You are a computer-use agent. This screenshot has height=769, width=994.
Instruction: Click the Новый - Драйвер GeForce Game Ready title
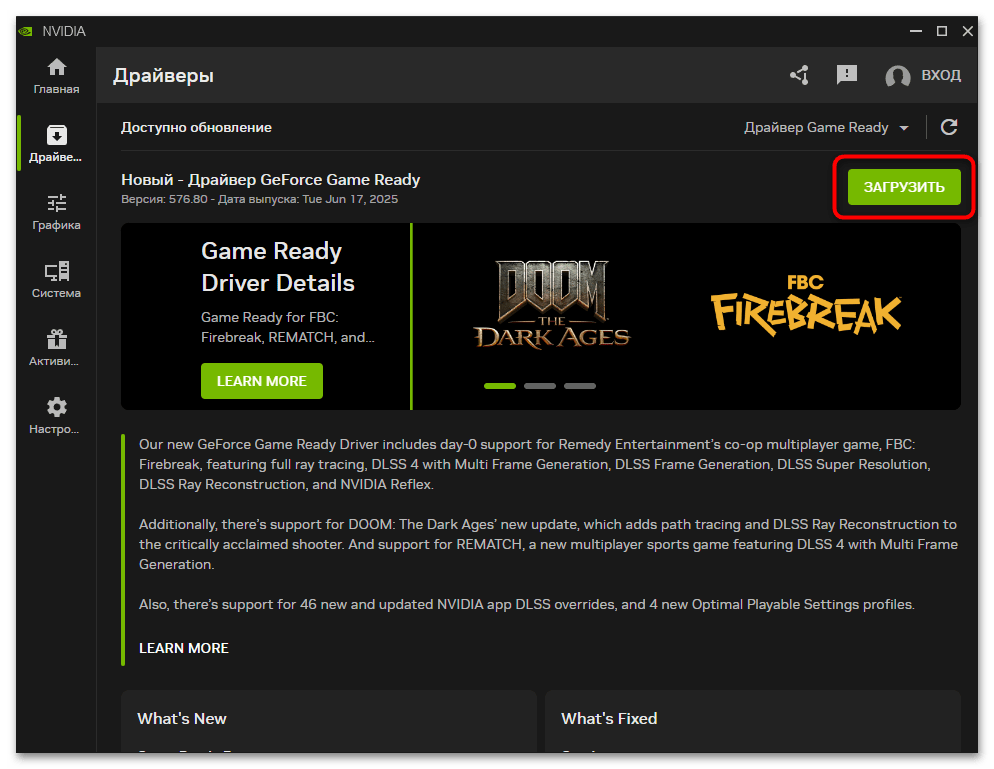pos(271,179)
